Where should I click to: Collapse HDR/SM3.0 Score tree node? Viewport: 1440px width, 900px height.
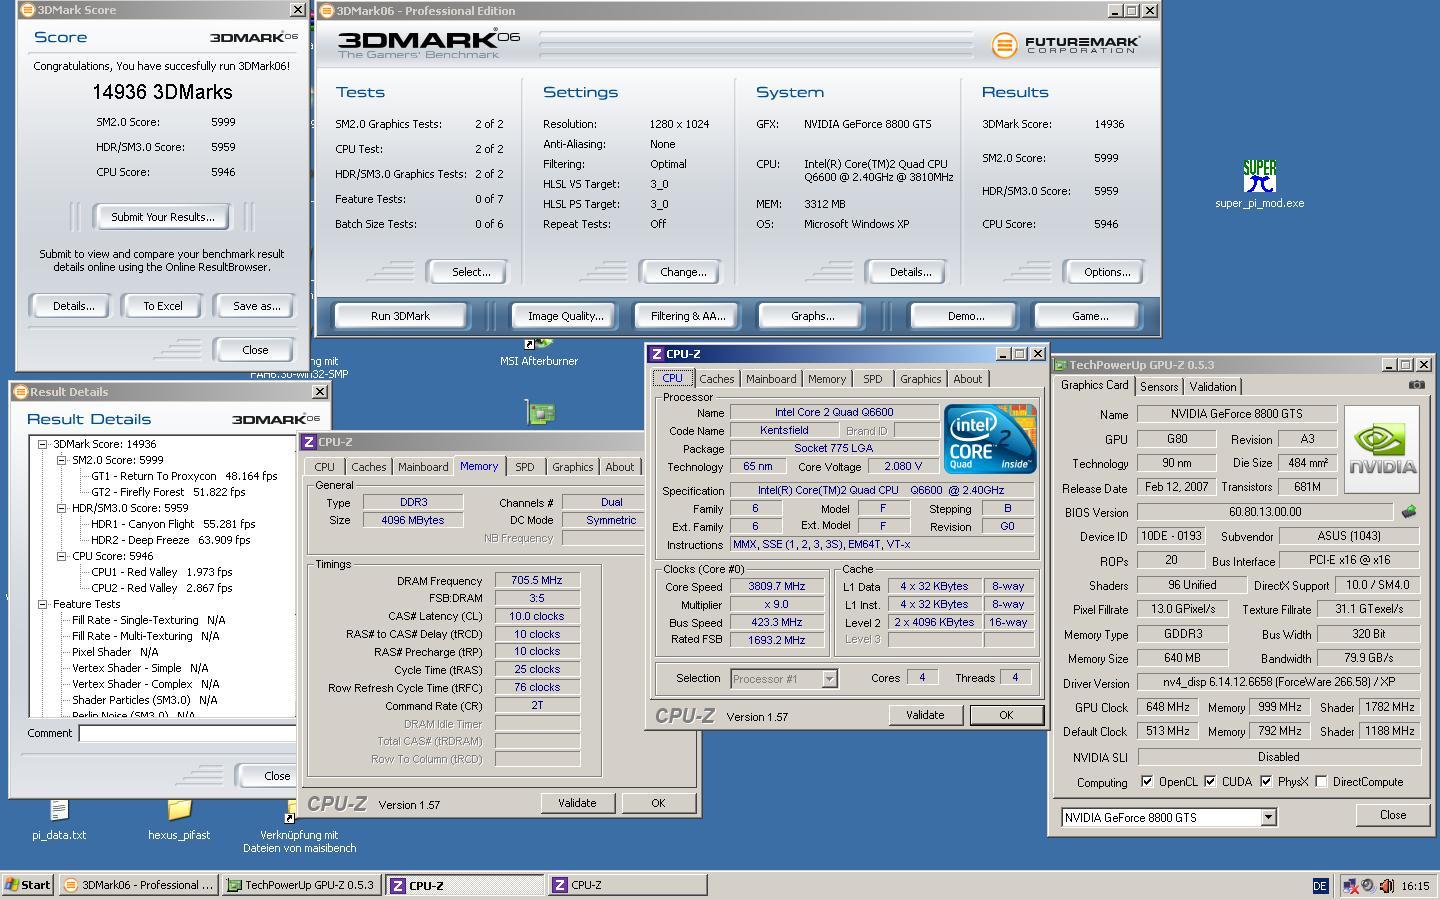(62, 508)
